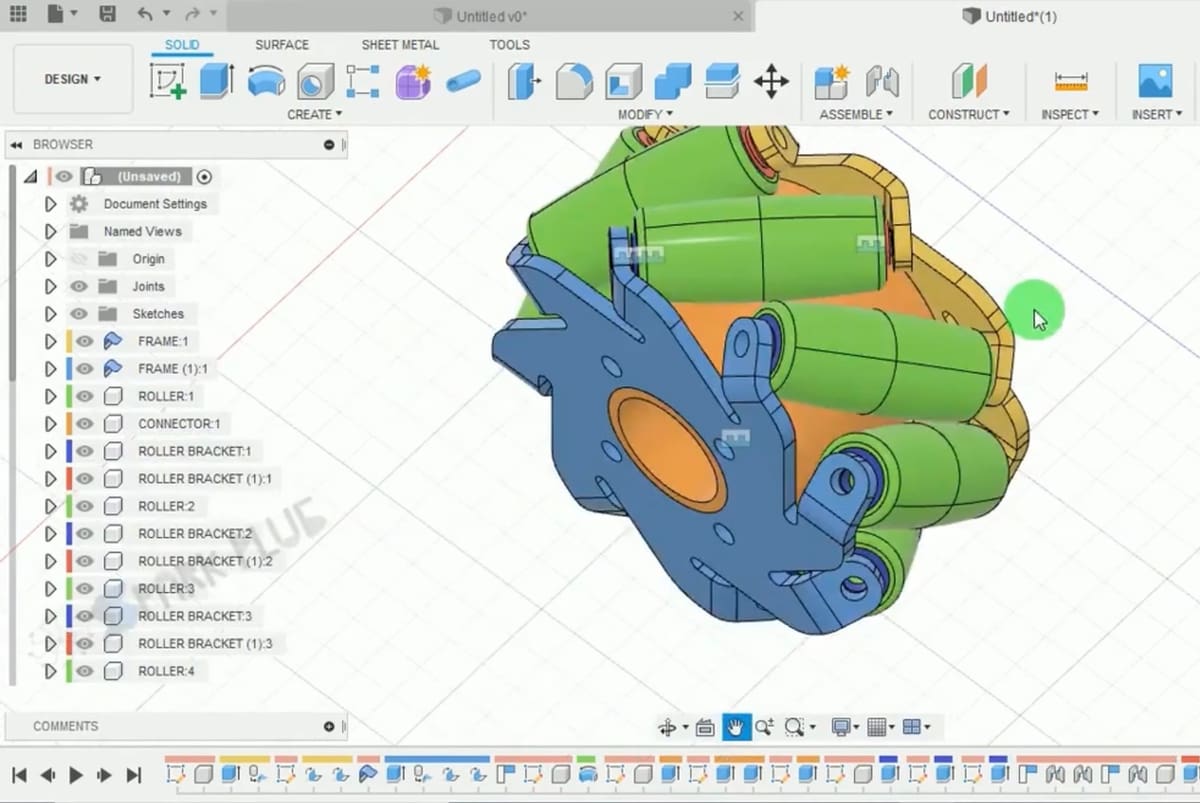
Task: Open the INSERT dropdown menu
Action: coord(1157,114)
